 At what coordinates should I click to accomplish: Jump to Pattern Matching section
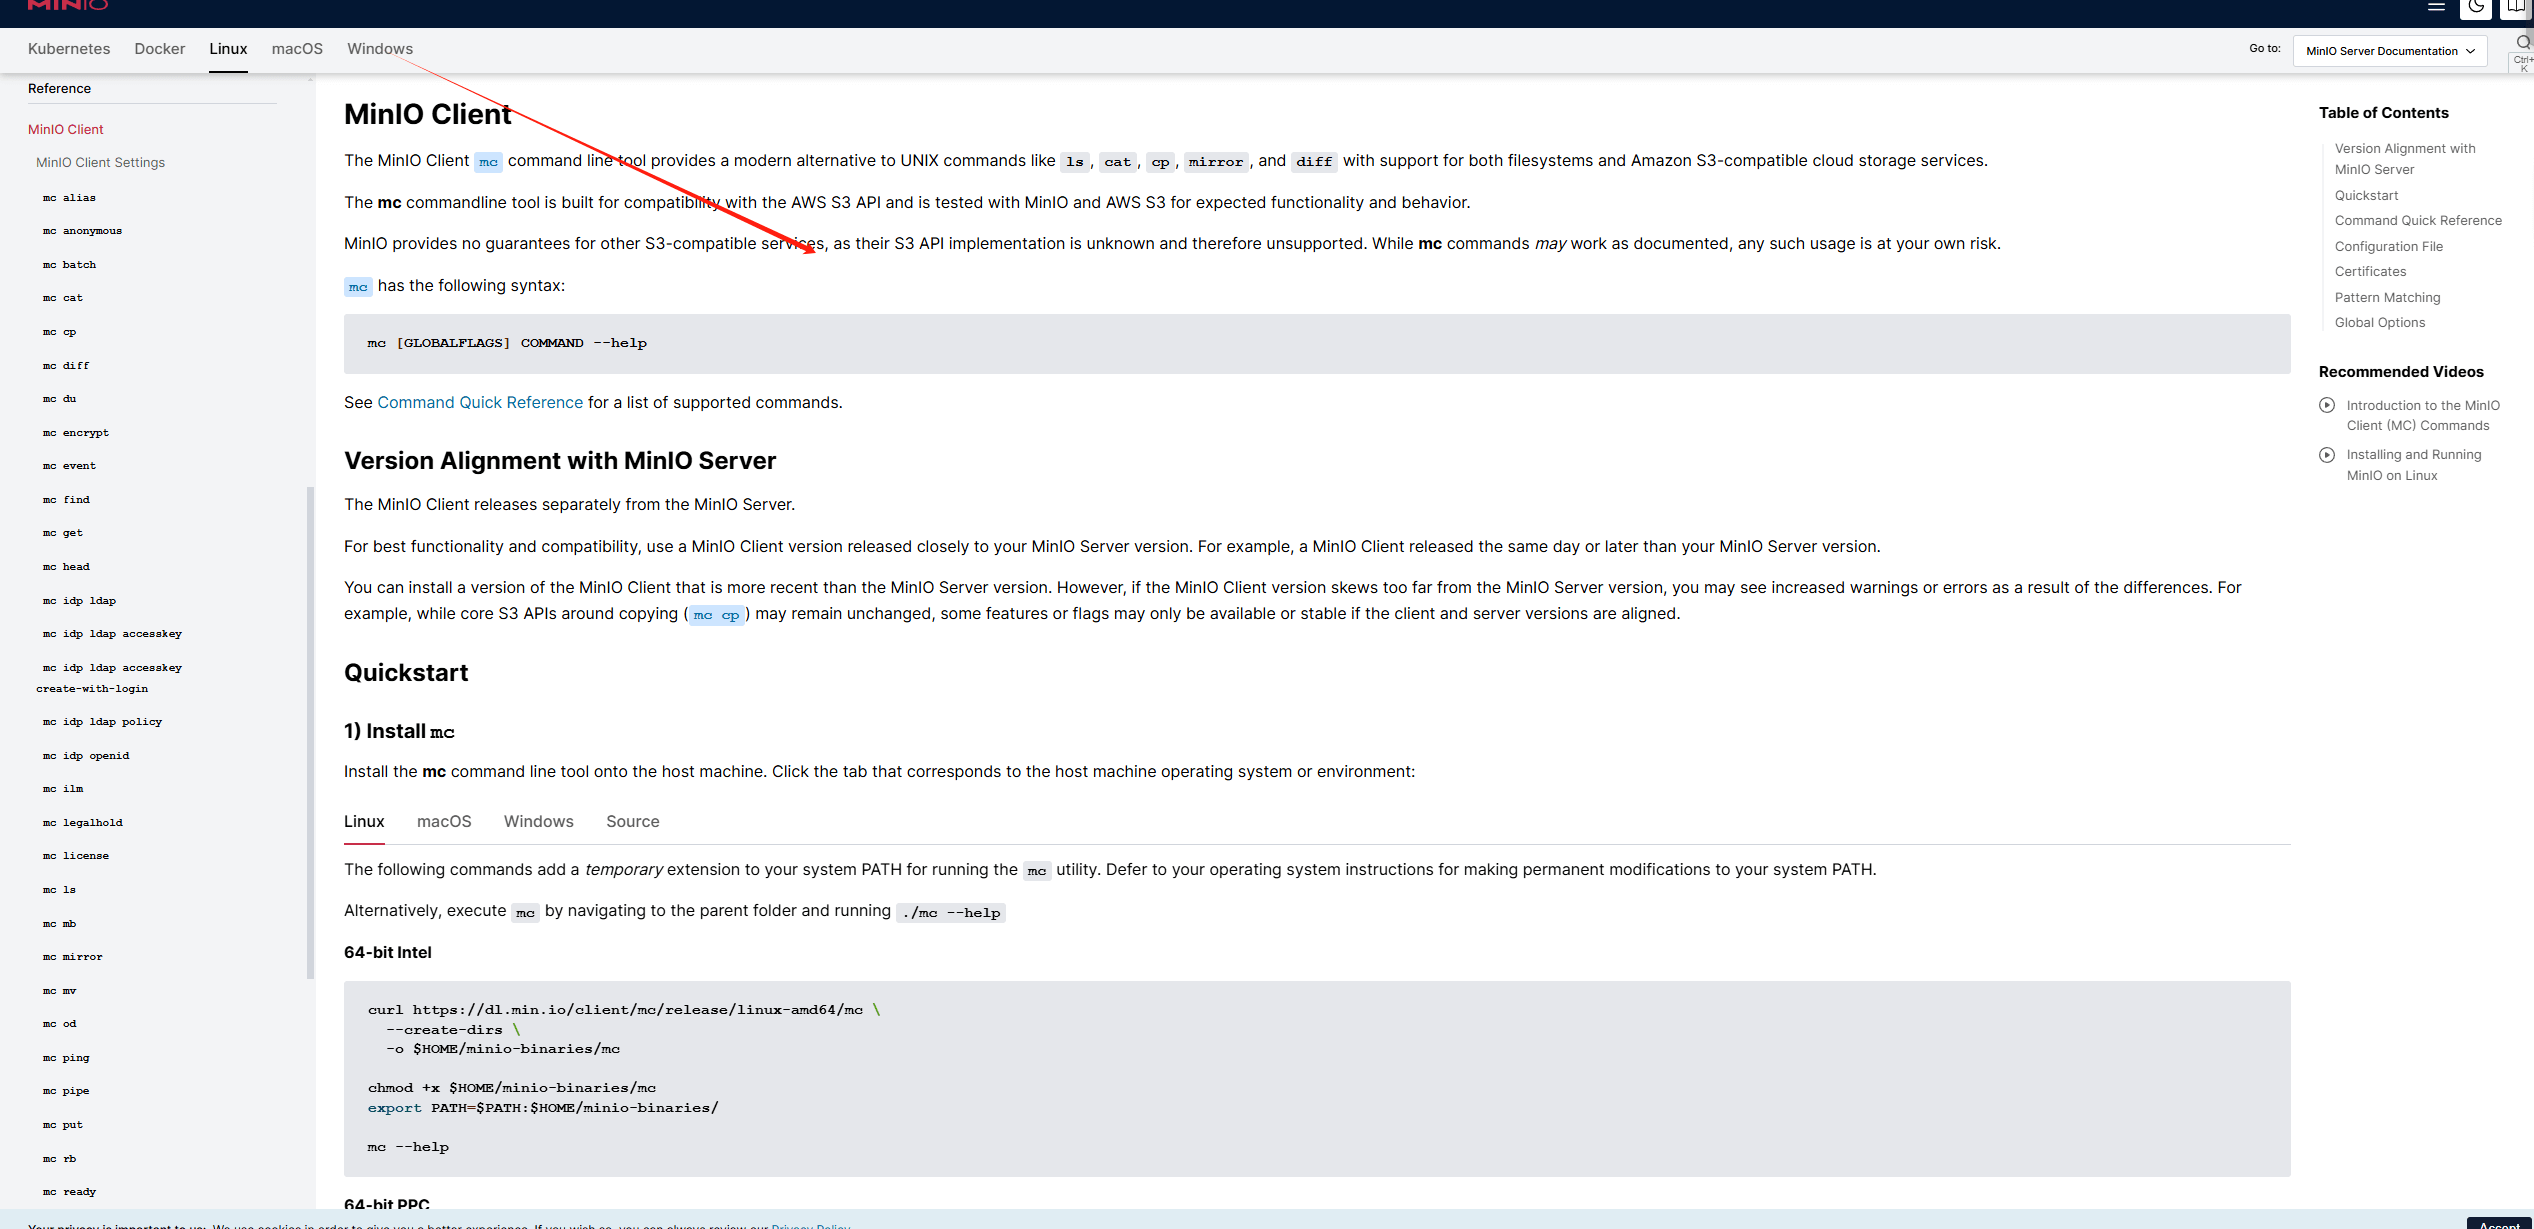tap(2387, 298)
